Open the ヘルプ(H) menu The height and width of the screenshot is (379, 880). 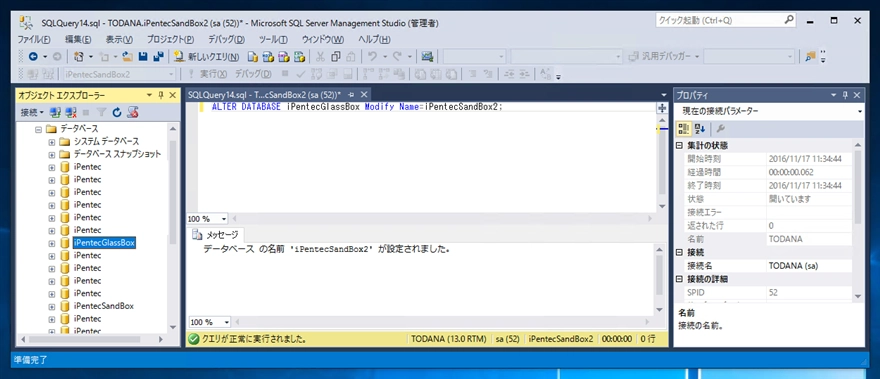click(x=374, y=40)
